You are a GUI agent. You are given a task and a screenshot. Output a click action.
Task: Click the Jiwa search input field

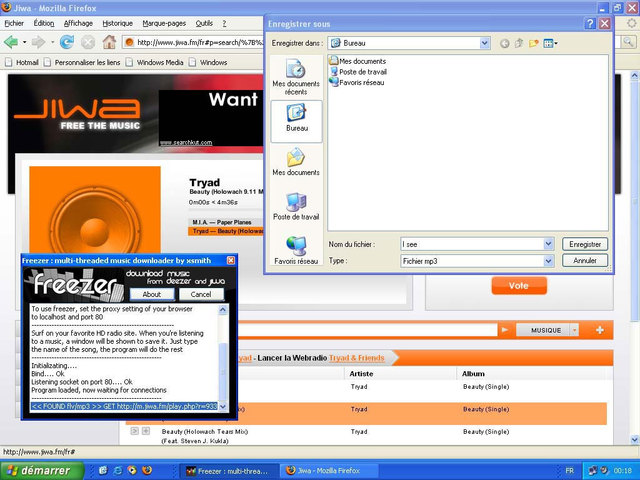click(x=367, y=330)
